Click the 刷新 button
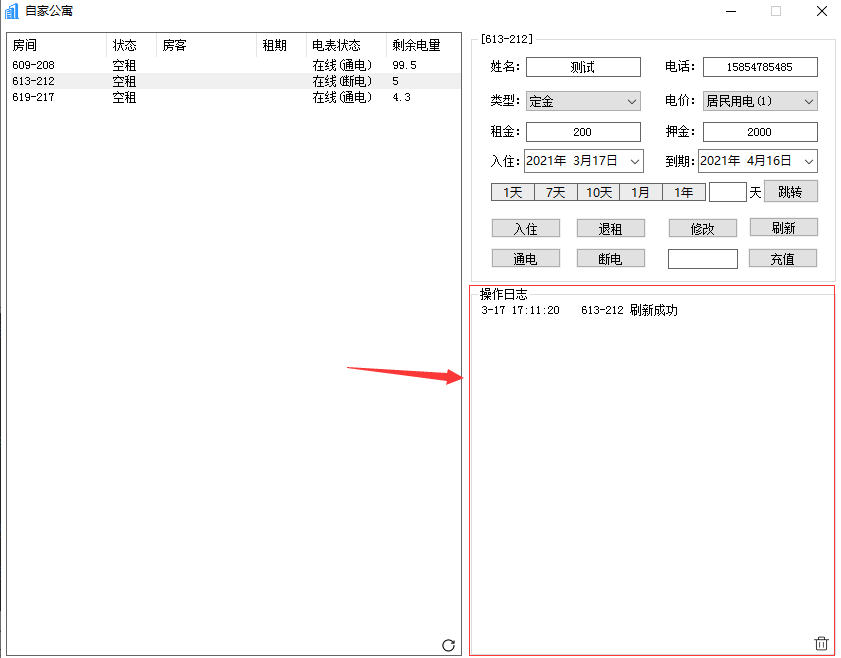This screenshot has width=841, height=658. [x=784, y=227]
